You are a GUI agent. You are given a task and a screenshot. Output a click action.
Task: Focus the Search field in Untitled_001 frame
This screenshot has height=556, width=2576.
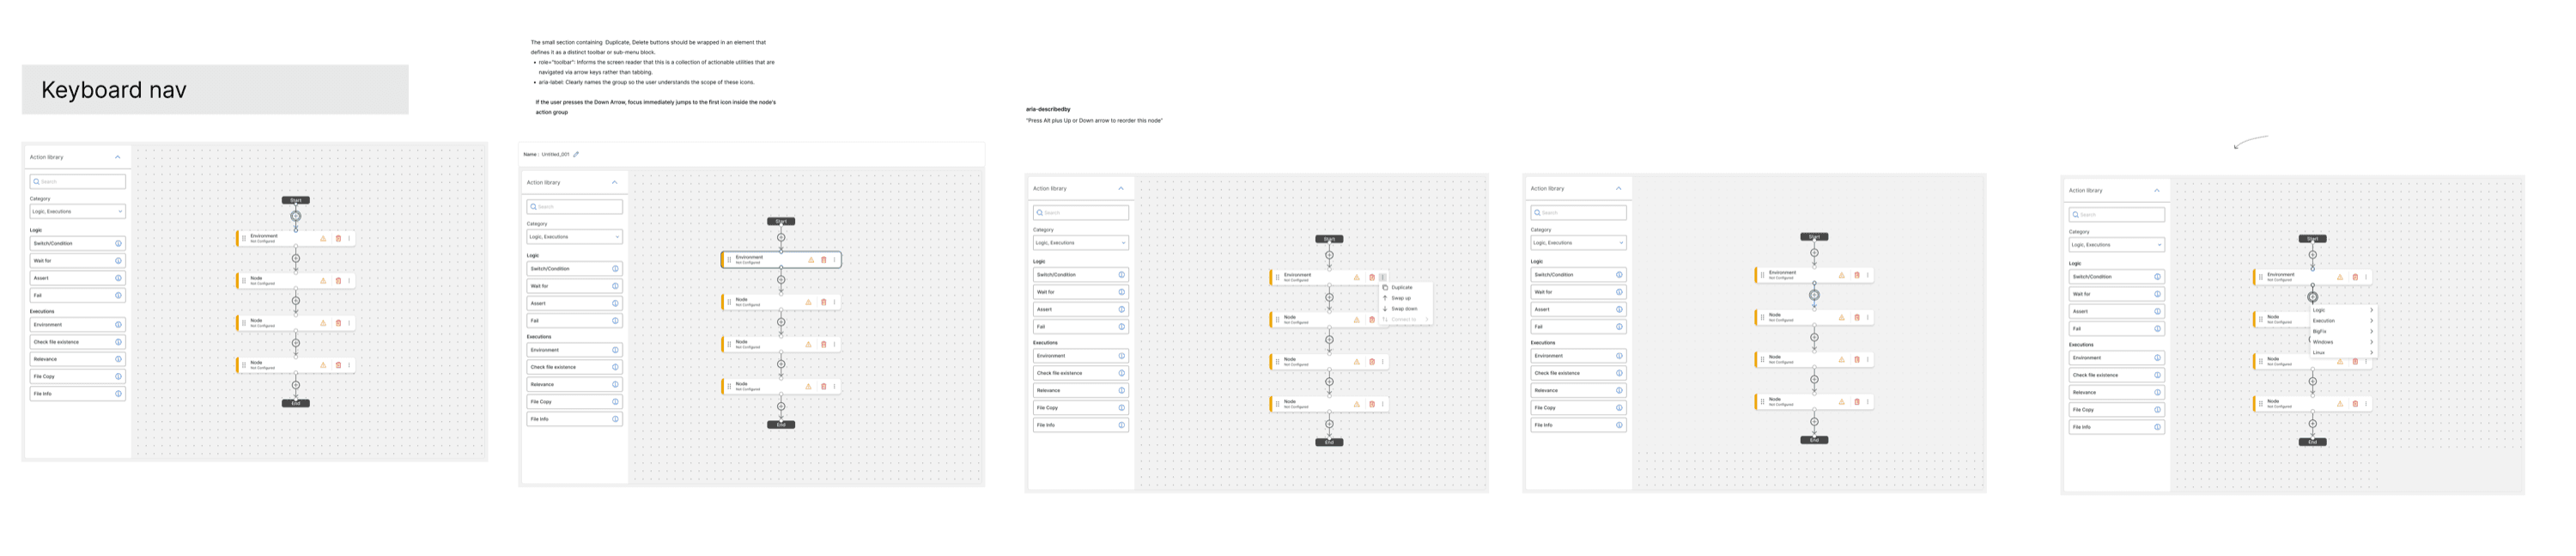pos(574,207)
